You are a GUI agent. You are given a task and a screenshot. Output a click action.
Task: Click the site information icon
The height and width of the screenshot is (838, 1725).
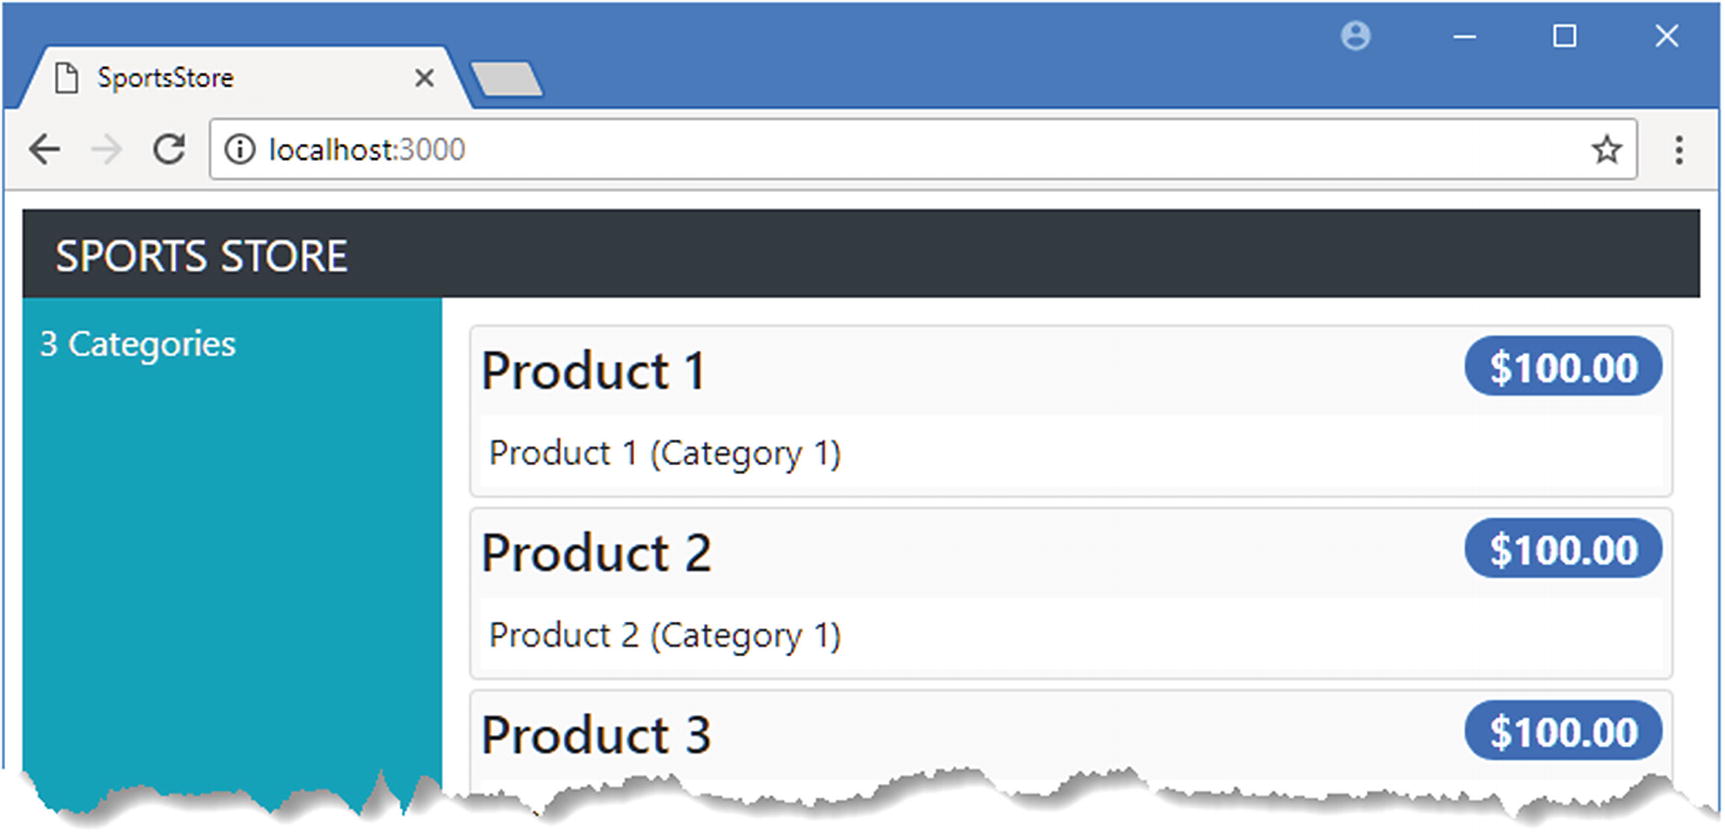(x=240, y=150)
